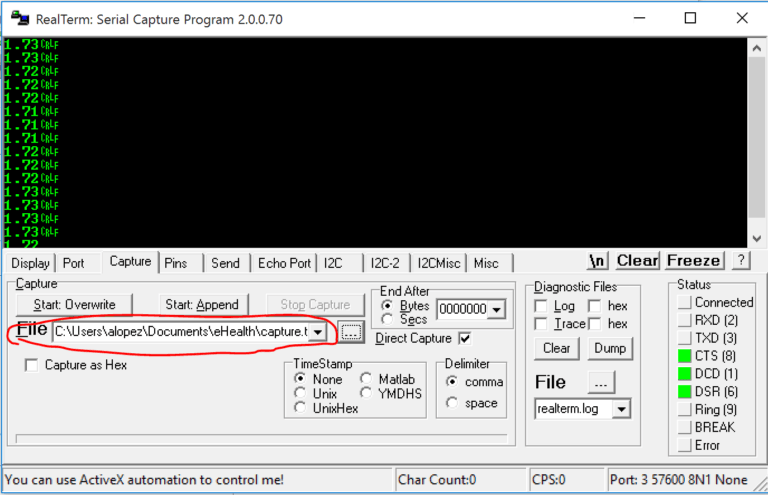Image resolution: width=768 pixels, height=495 pixels.
Task: Click the RXD (2) status indicator
Action: point(684,320)
